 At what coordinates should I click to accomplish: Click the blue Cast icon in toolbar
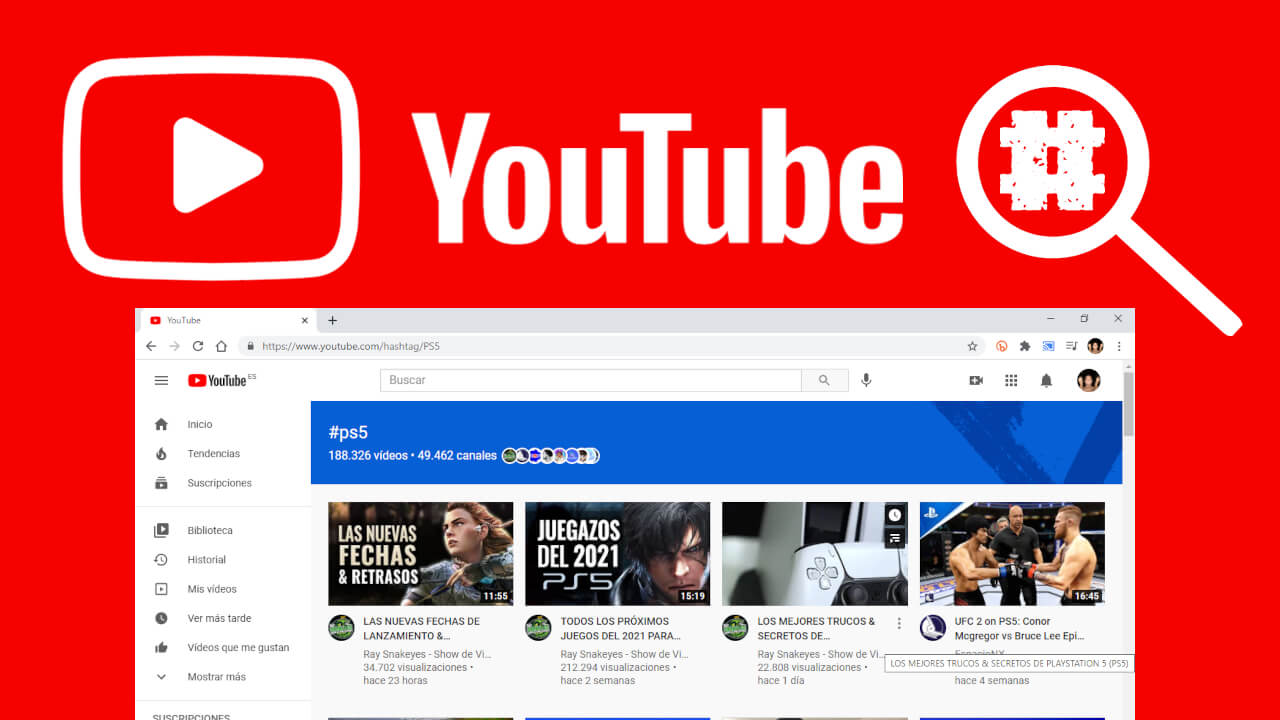click(x=1048, y=346)
